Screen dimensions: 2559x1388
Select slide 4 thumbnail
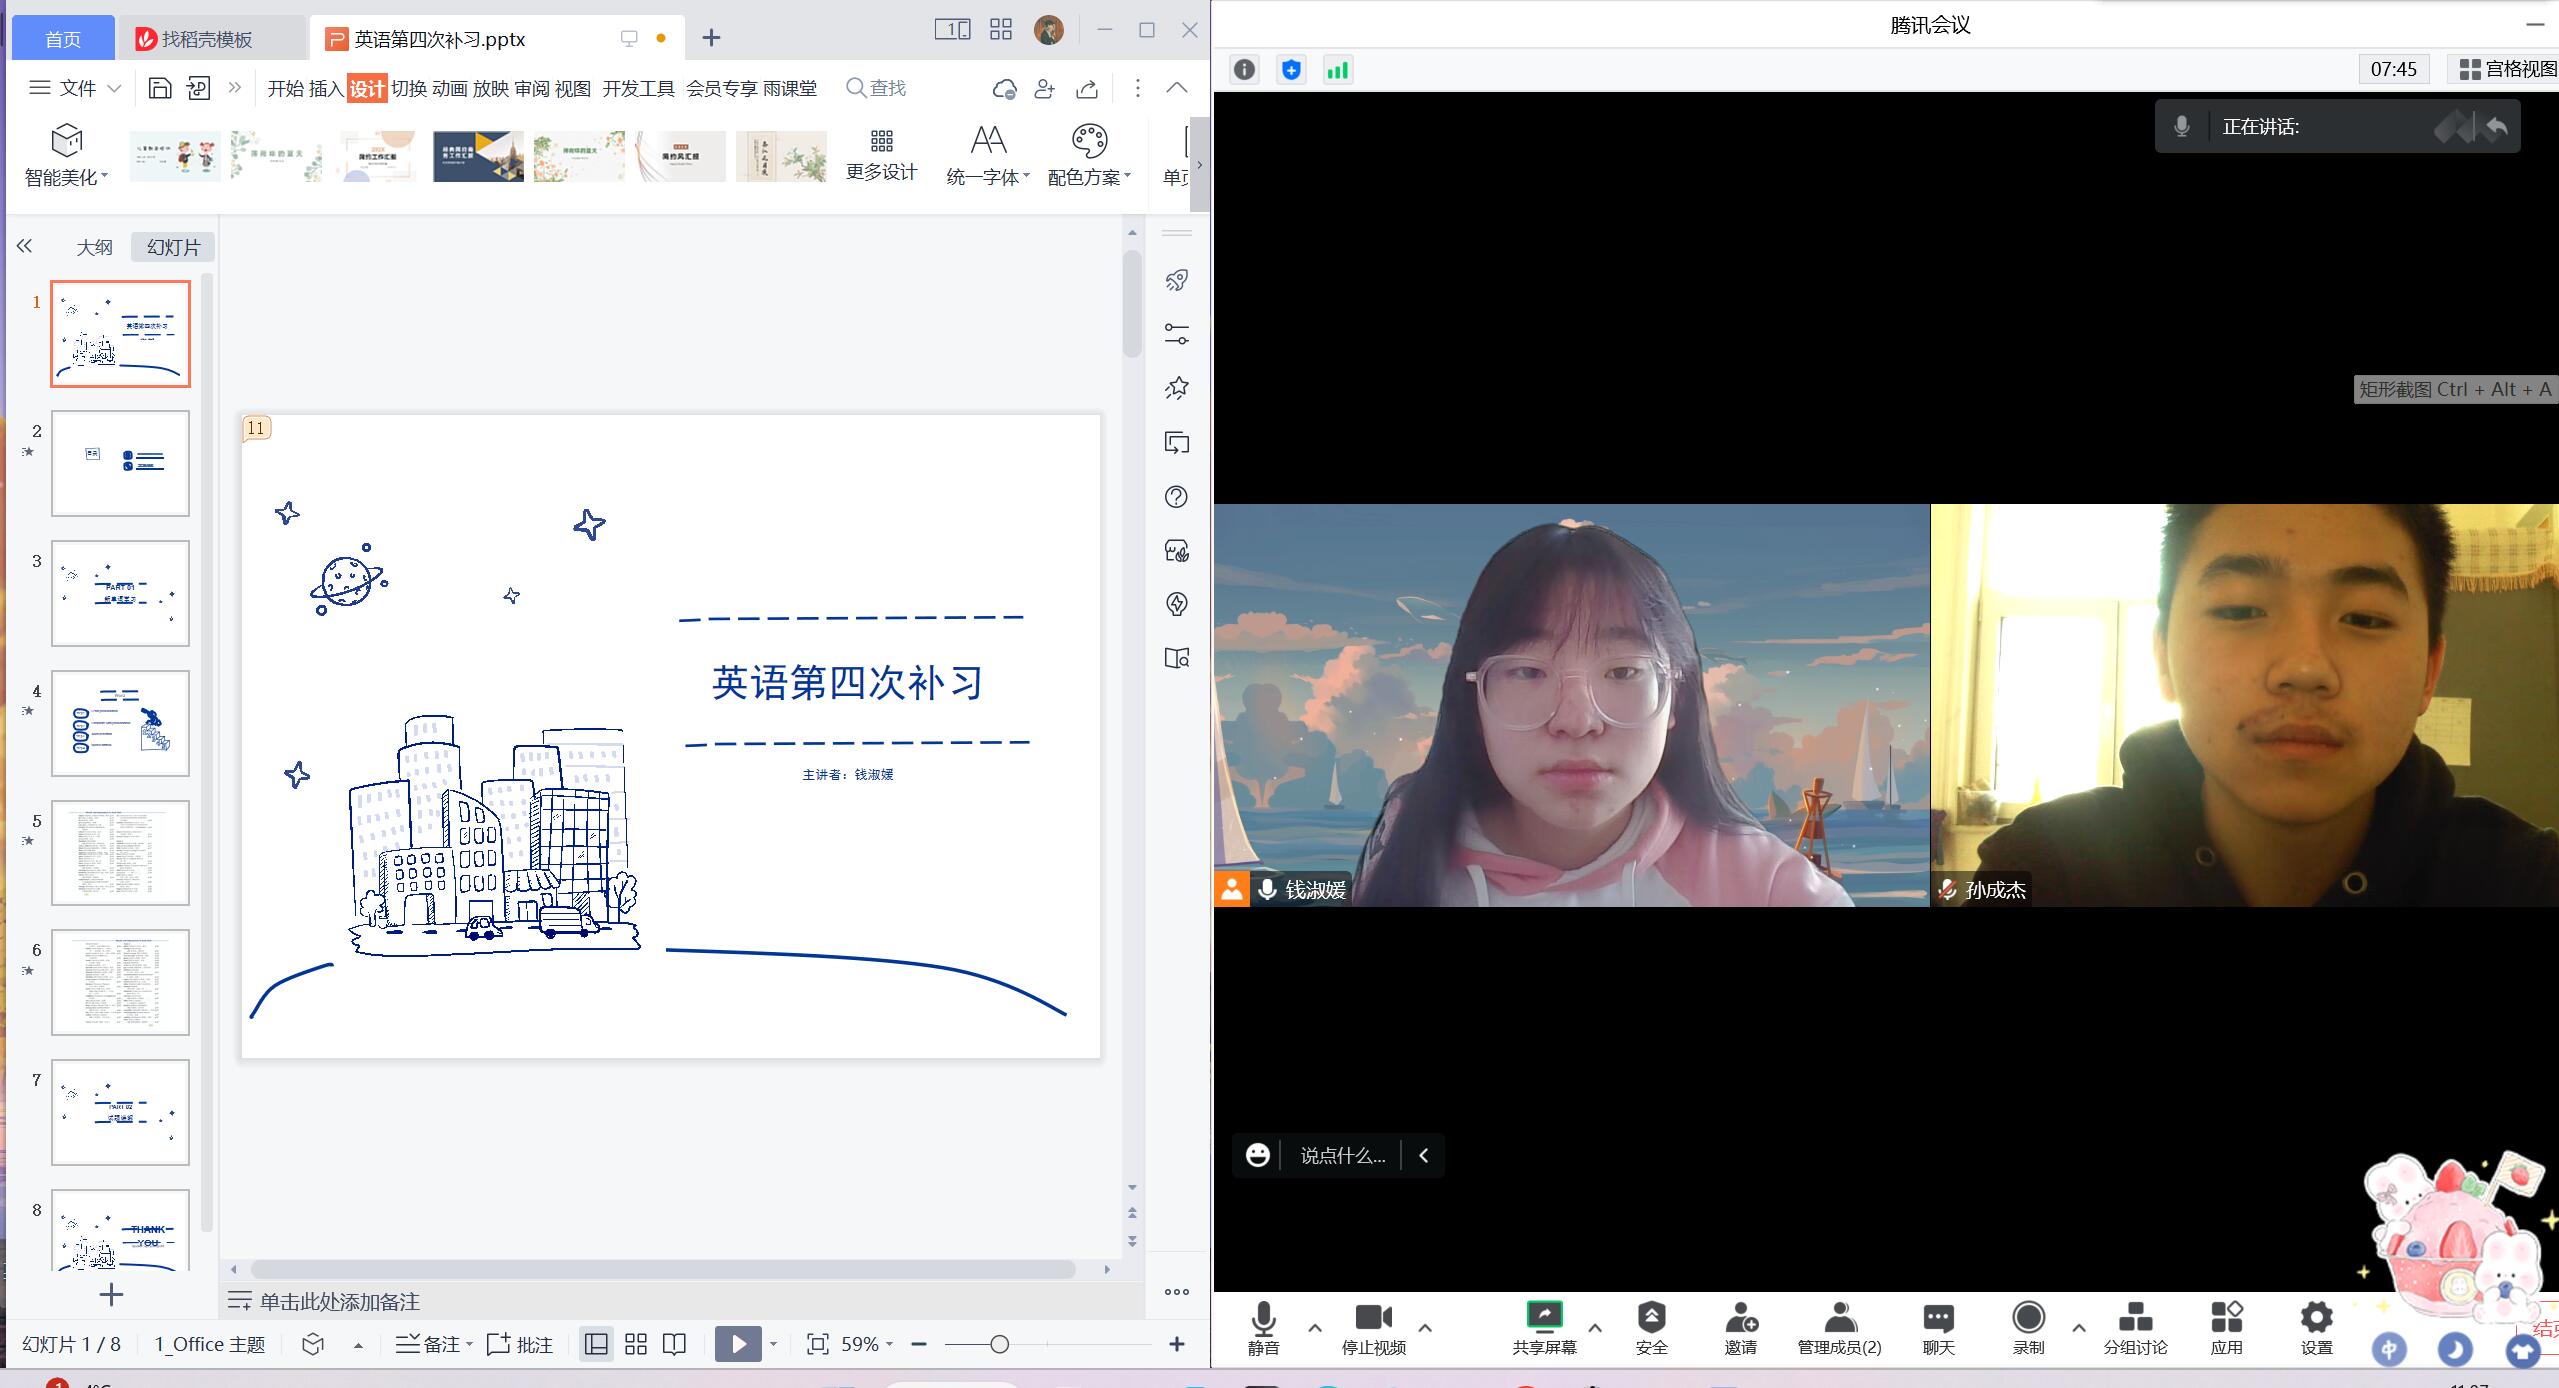120,723
